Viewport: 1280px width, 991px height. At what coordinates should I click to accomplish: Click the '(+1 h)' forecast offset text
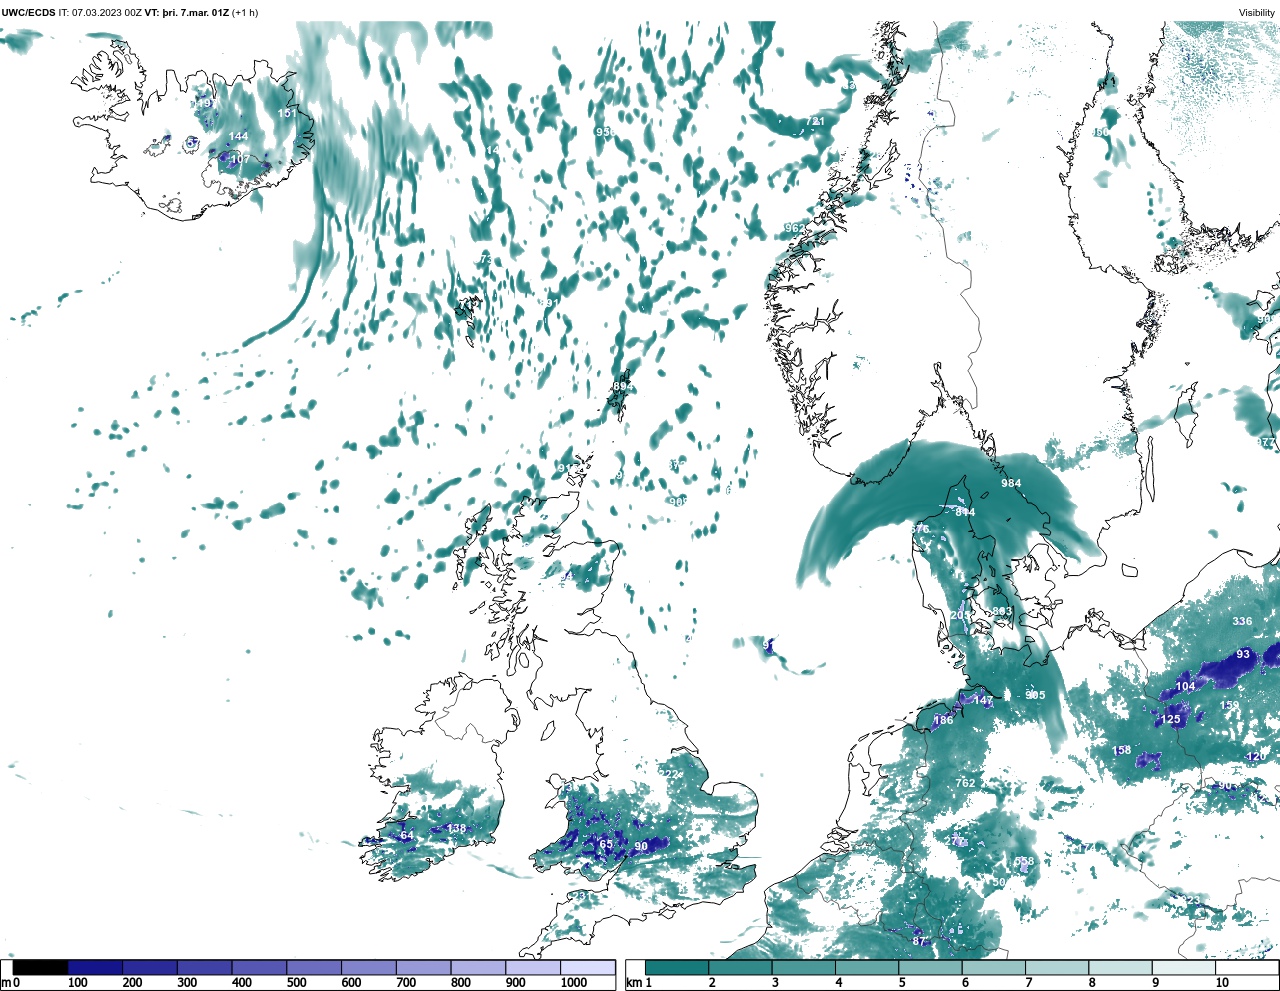245,13
